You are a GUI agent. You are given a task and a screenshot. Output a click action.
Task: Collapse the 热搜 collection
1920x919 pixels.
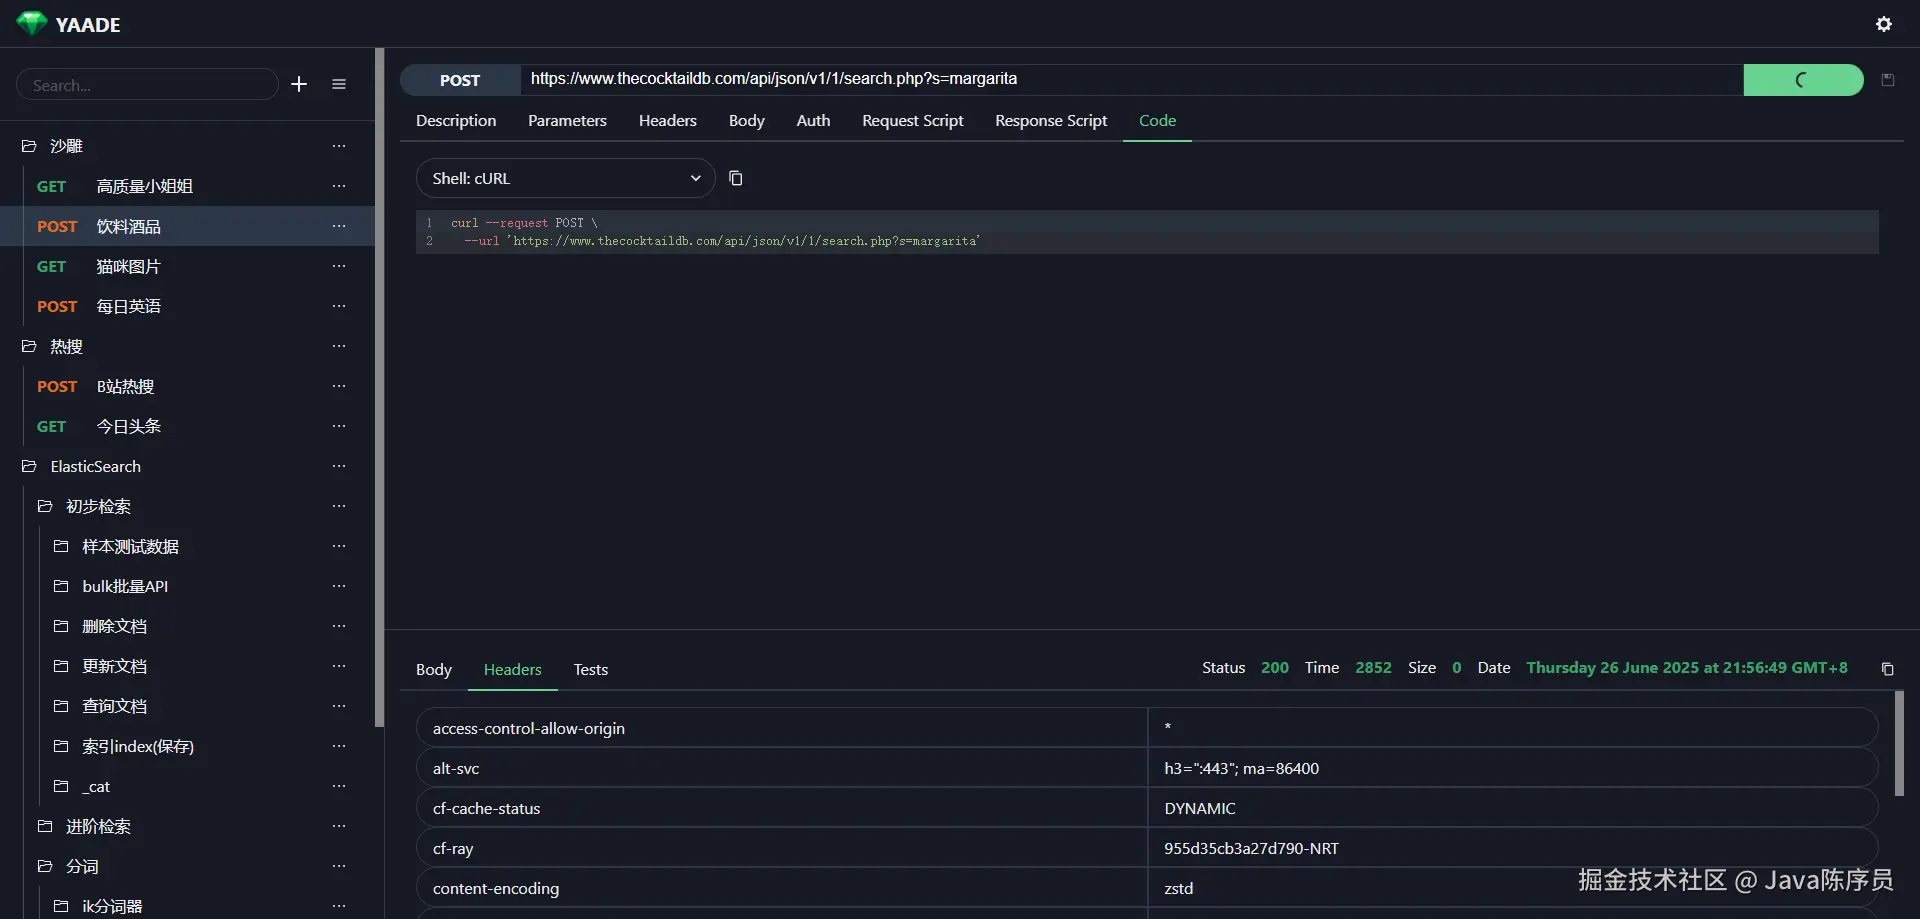pyautogui.click(x=29, y=346)
